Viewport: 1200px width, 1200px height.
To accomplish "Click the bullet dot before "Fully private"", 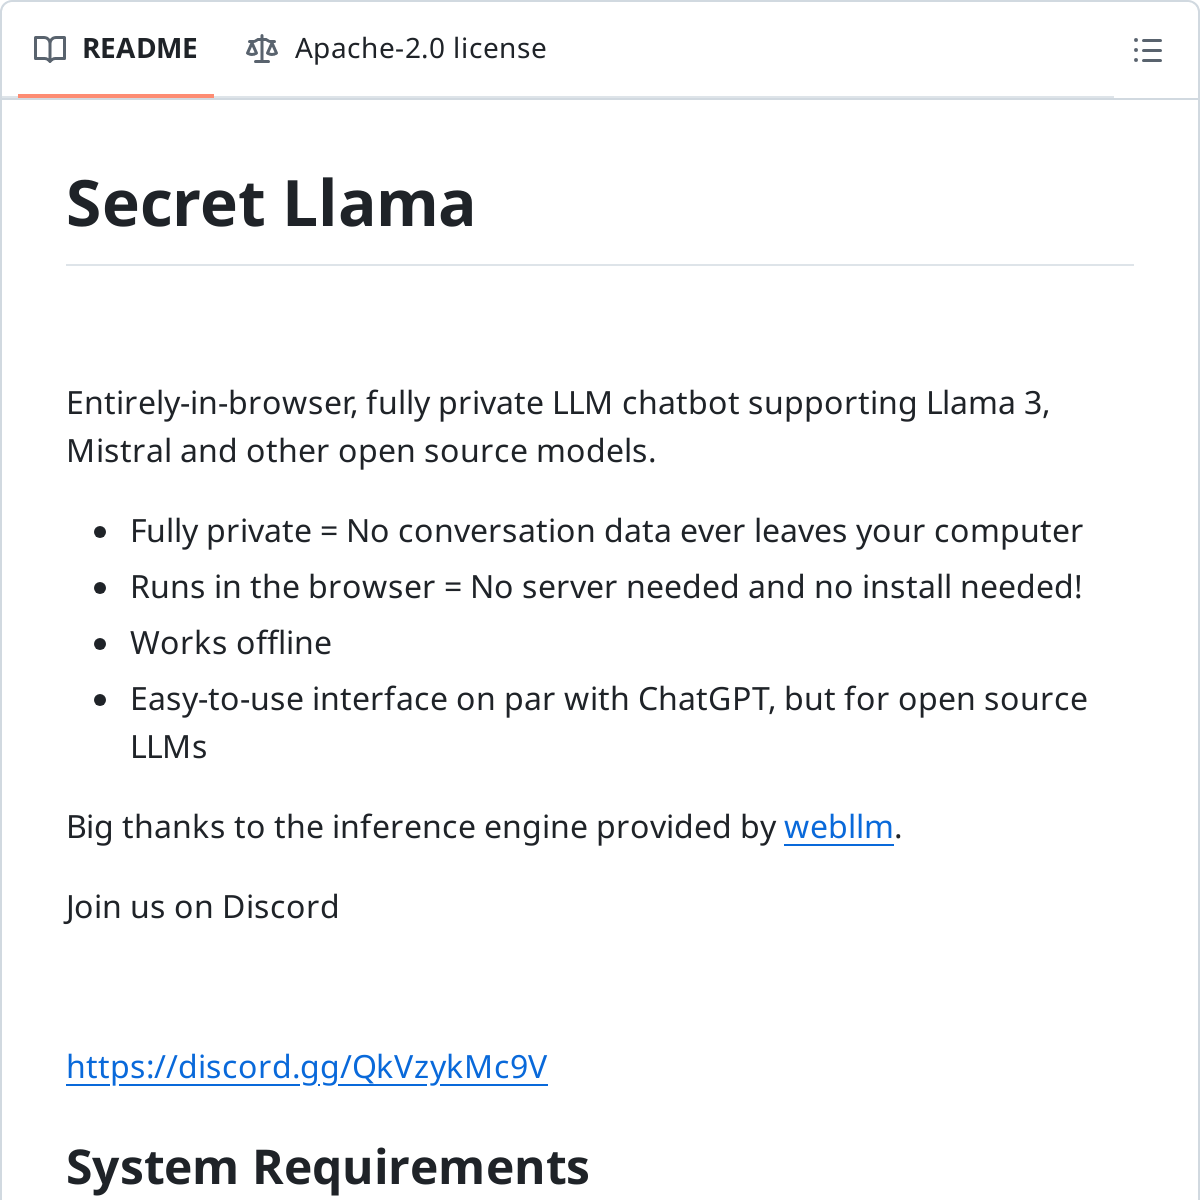I will [x=100, y=533].
